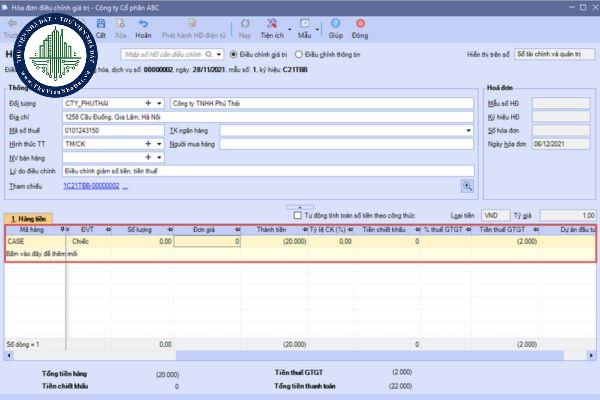This screenshot has width=600, height=400.
Task: Click the plus icon in Đối tượng field
Action: 148,102
